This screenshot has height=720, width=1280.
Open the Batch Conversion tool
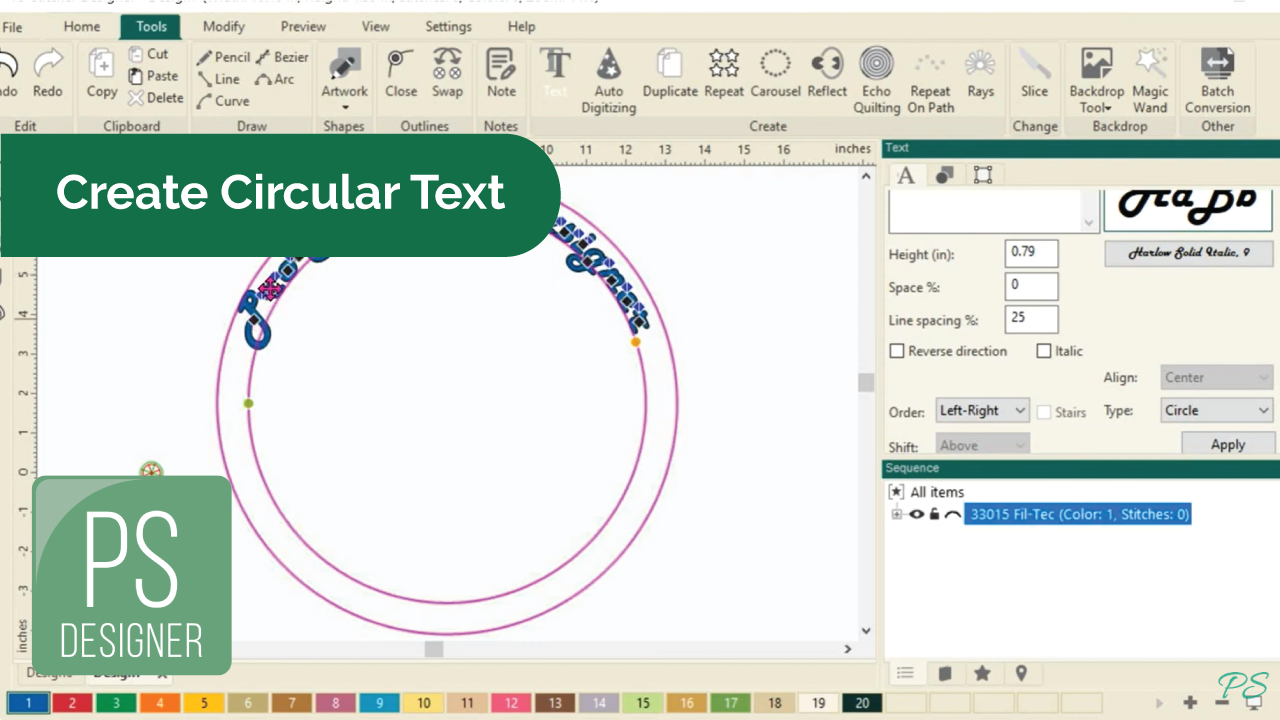tap(1217, 78)
